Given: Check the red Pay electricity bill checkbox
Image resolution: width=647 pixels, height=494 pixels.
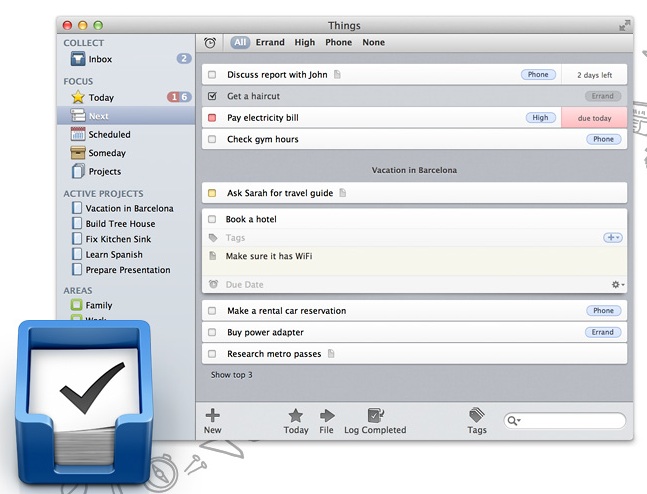Looking at the screenshot, I should (212, 118).
